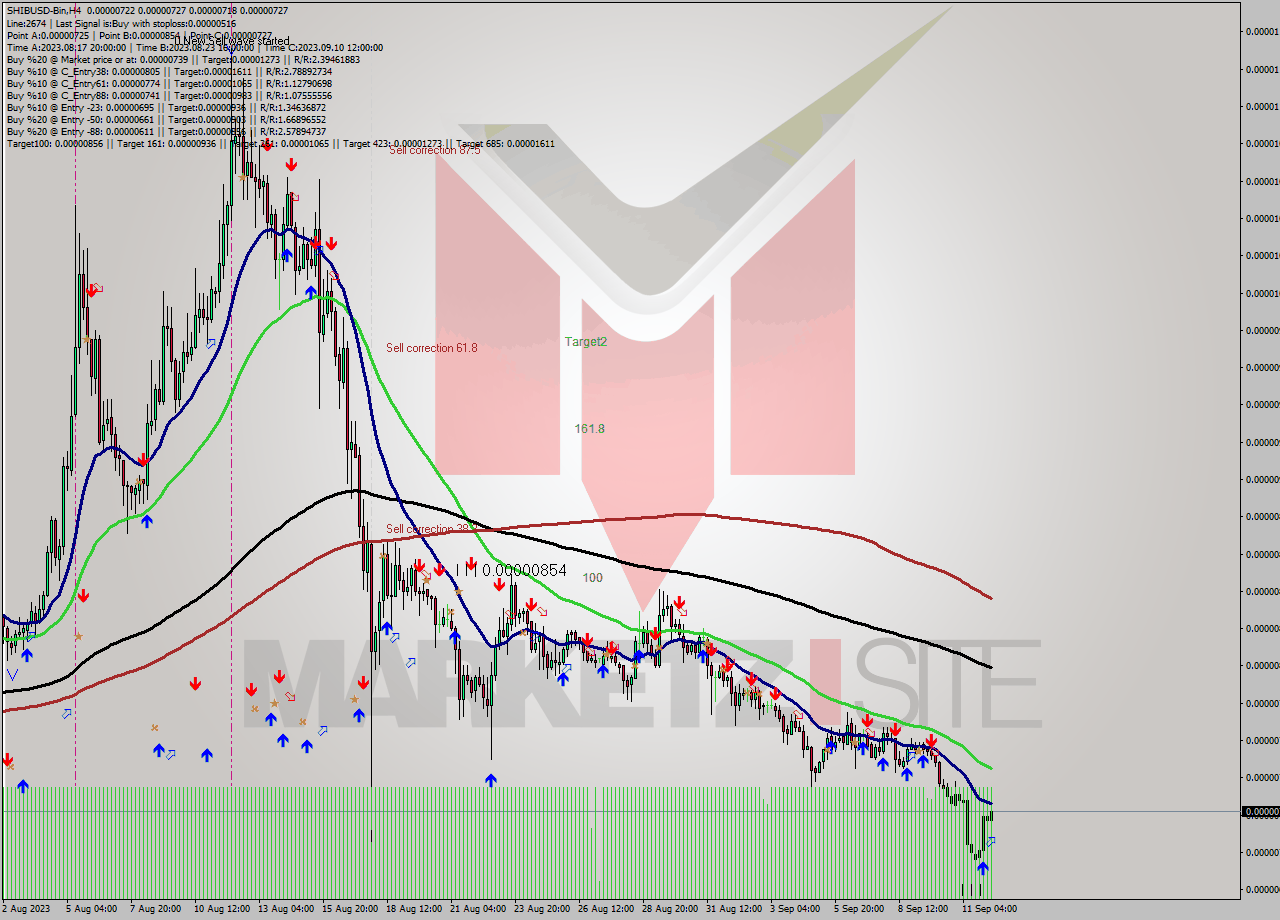Click the '28 Aug 20:00' time axis label
Viewport: 1280px width, 920px height.
coord(670,909)
